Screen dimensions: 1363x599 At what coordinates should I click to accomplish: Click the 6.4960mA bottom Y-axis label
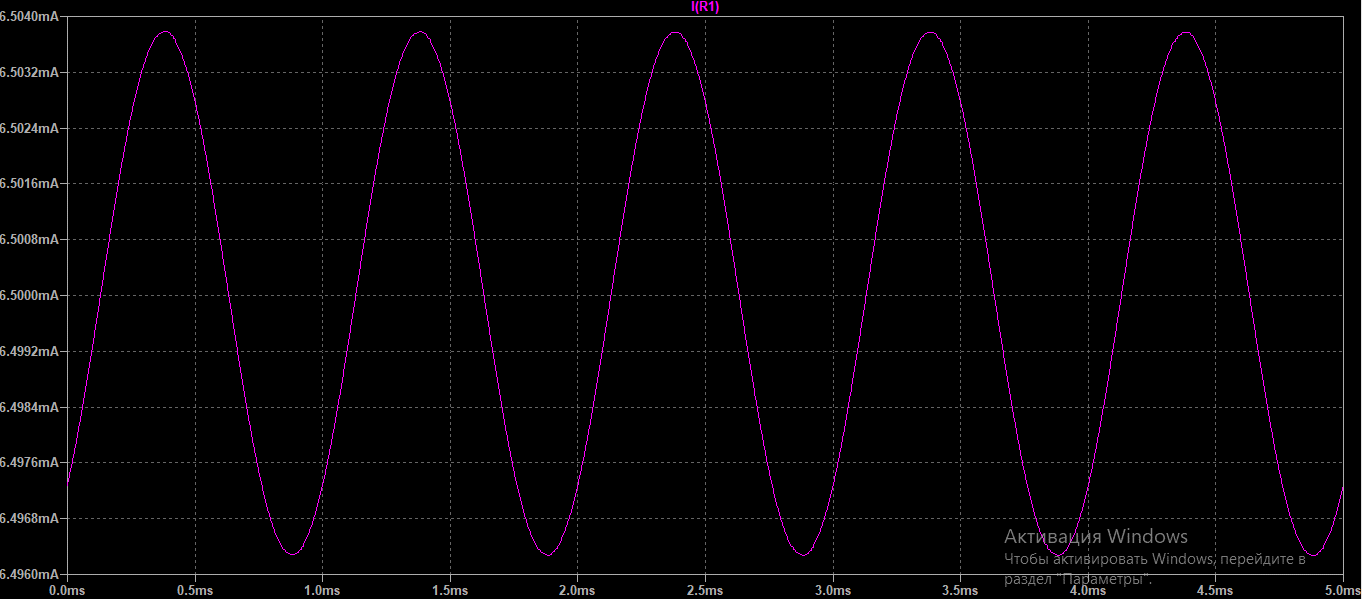(29, 575)
